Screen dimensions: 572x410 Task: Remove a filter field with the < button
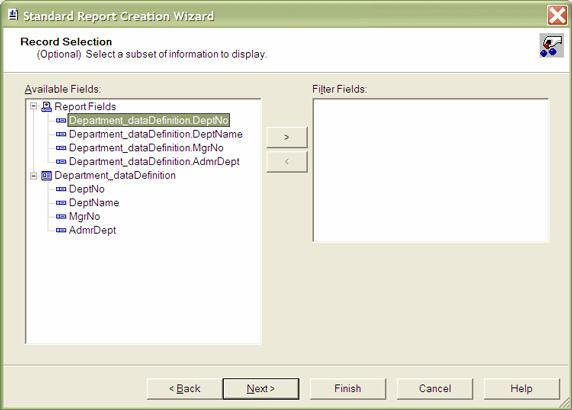287,162
